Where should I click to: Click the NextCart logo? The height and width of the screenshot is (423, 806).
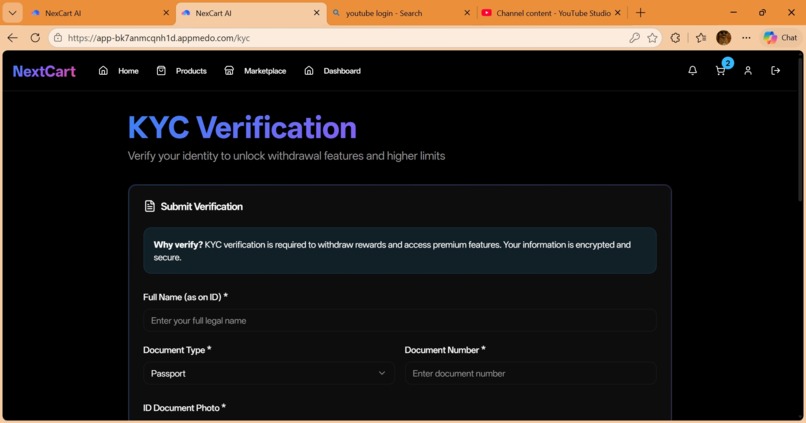[44, 71]
